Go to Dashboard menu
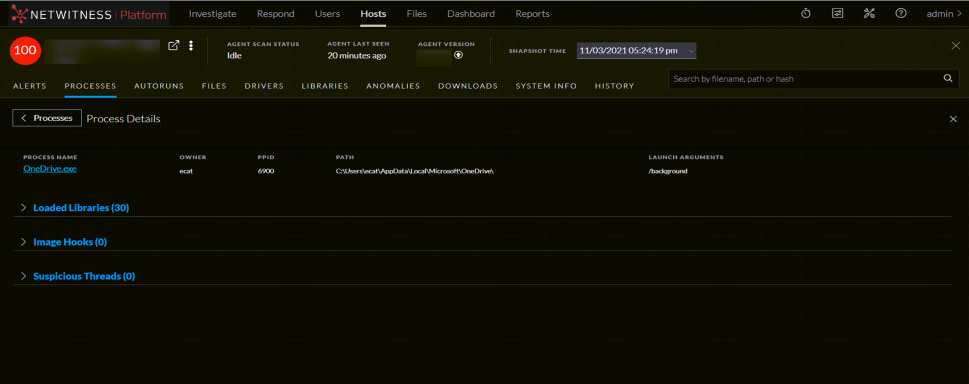The image size is (969, 384). 471,14
